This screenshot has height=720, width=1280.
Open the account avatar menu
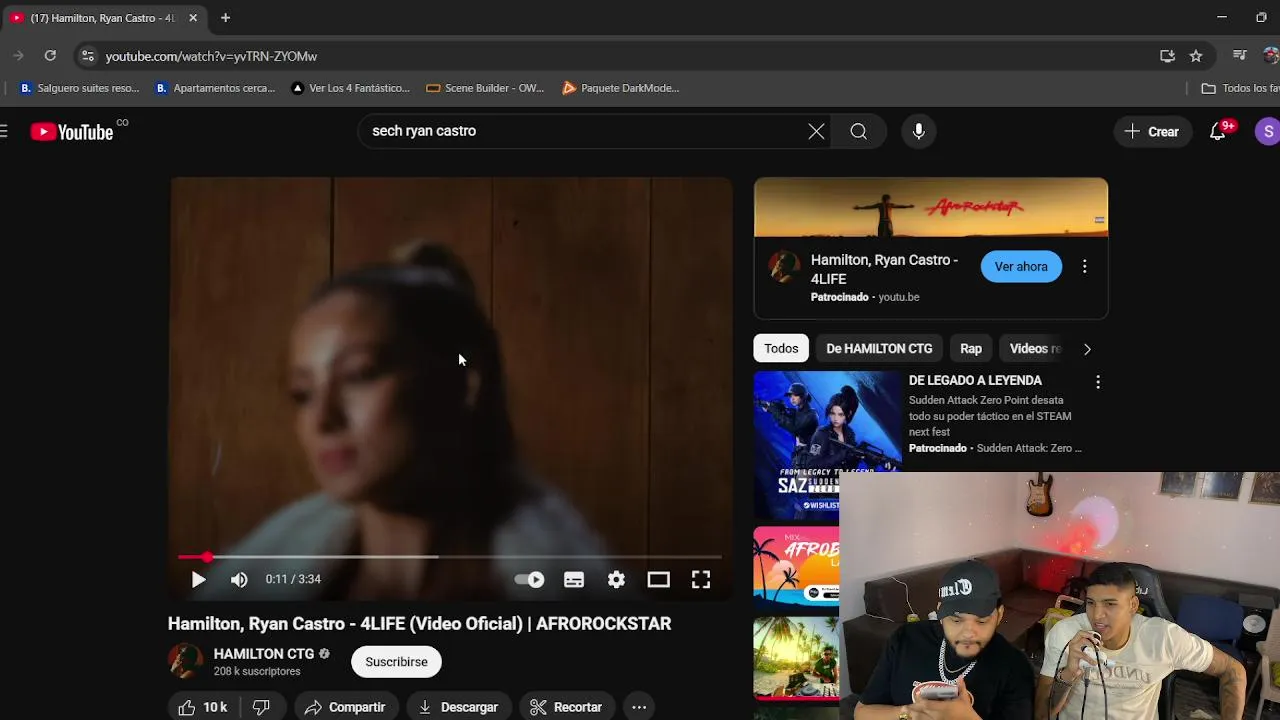pos(1268,132)
